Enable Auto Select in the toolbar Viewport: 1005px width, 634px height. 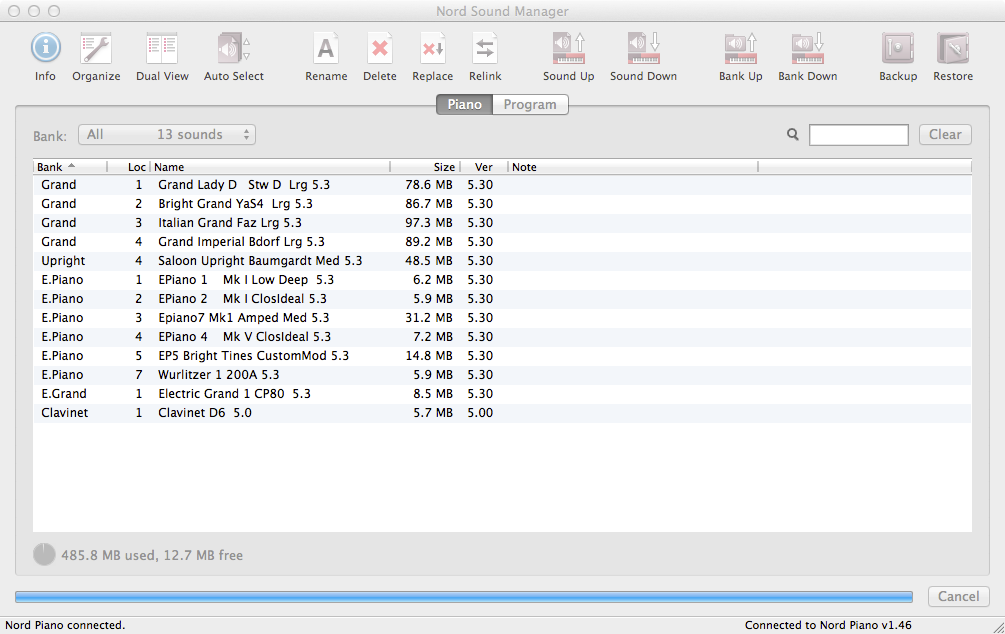pos(233,49)
